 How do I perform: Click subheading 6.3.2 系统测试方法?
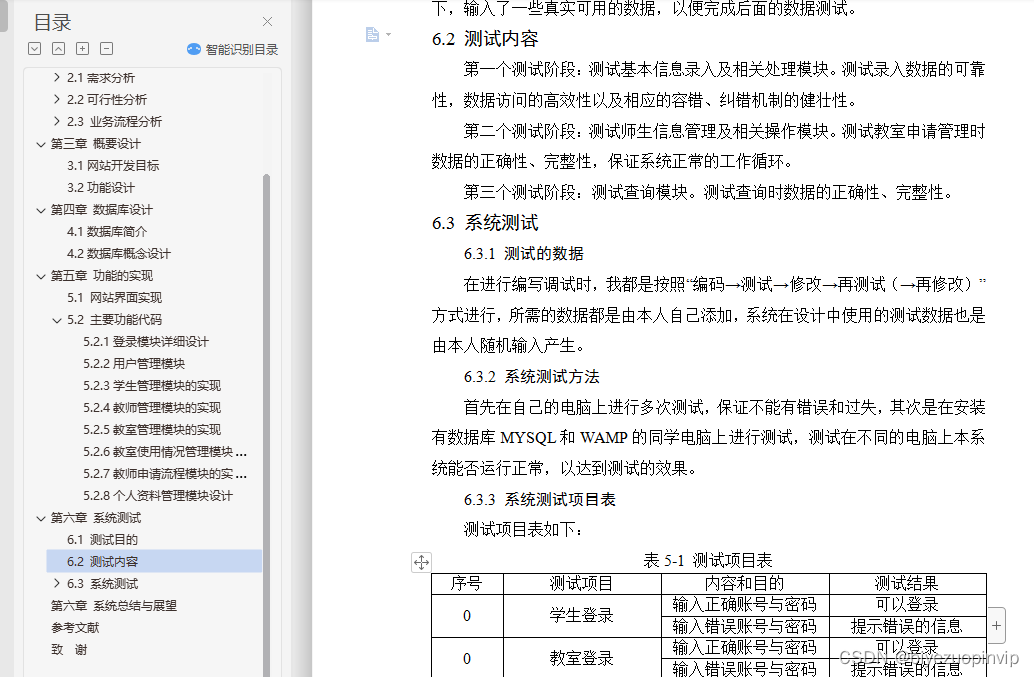click(532, 377)
